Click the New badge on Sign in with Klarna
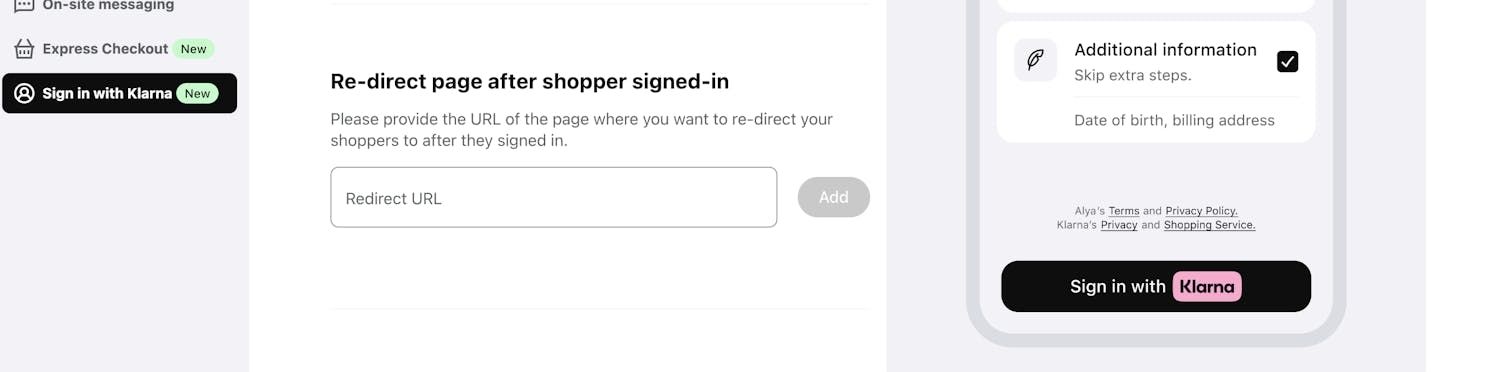Image resolution: width=1496 pixels, height=372 pixels. [x=197, y=93]
